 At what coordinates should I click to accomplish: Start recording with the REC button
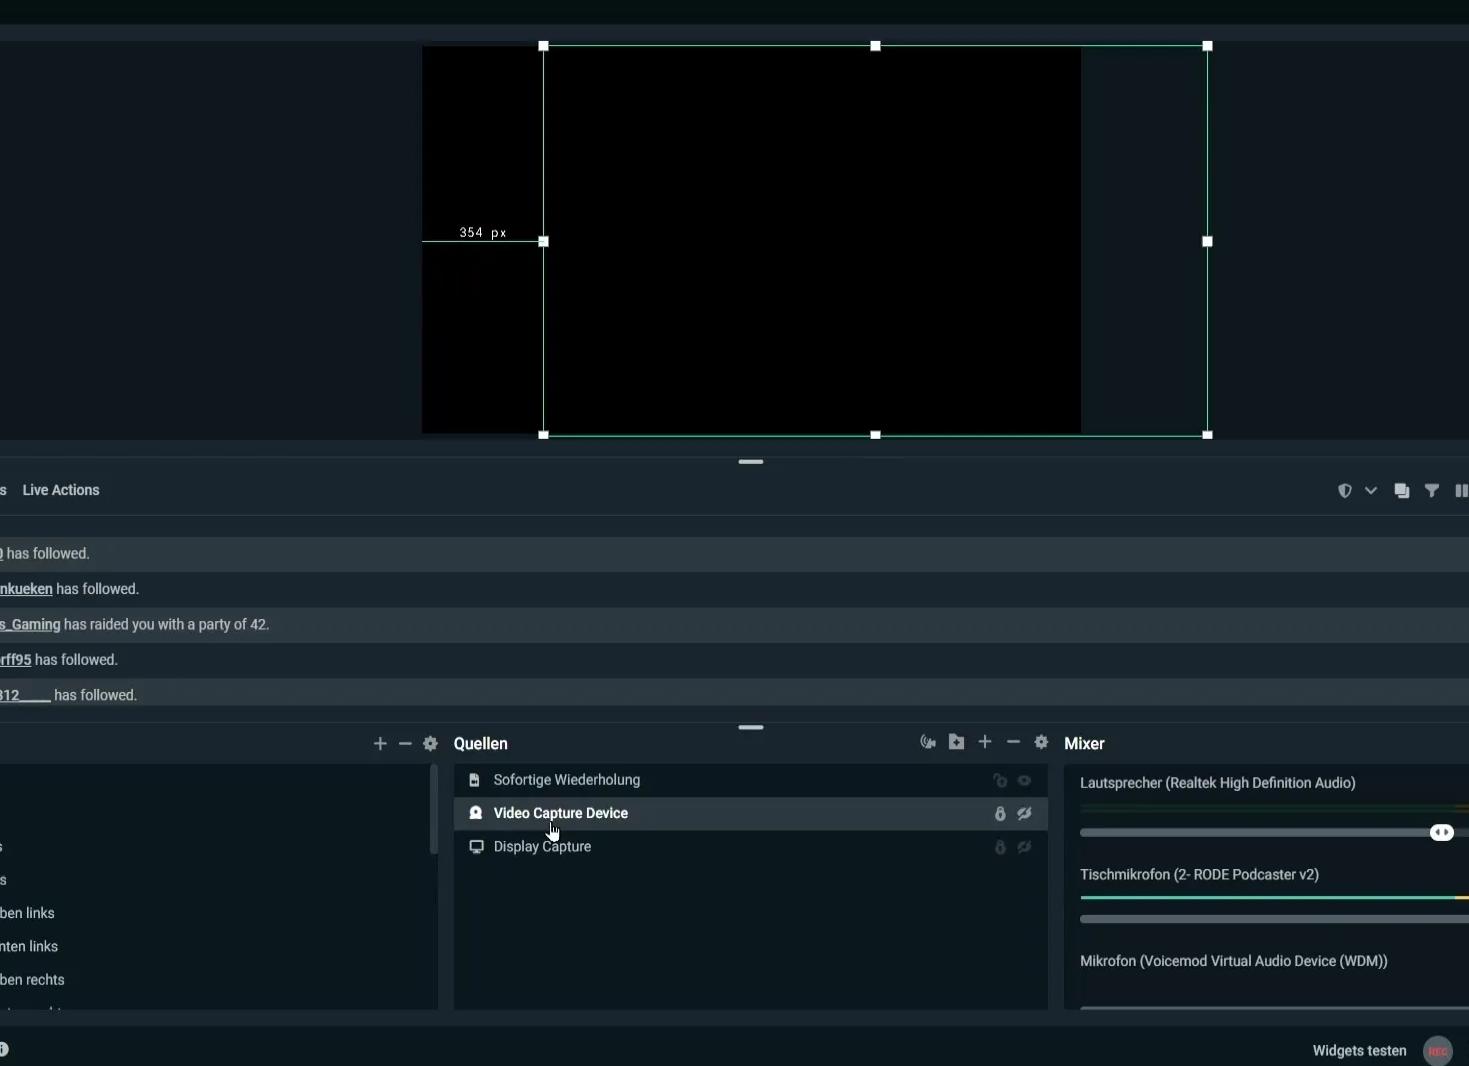pos(1438,1051)
